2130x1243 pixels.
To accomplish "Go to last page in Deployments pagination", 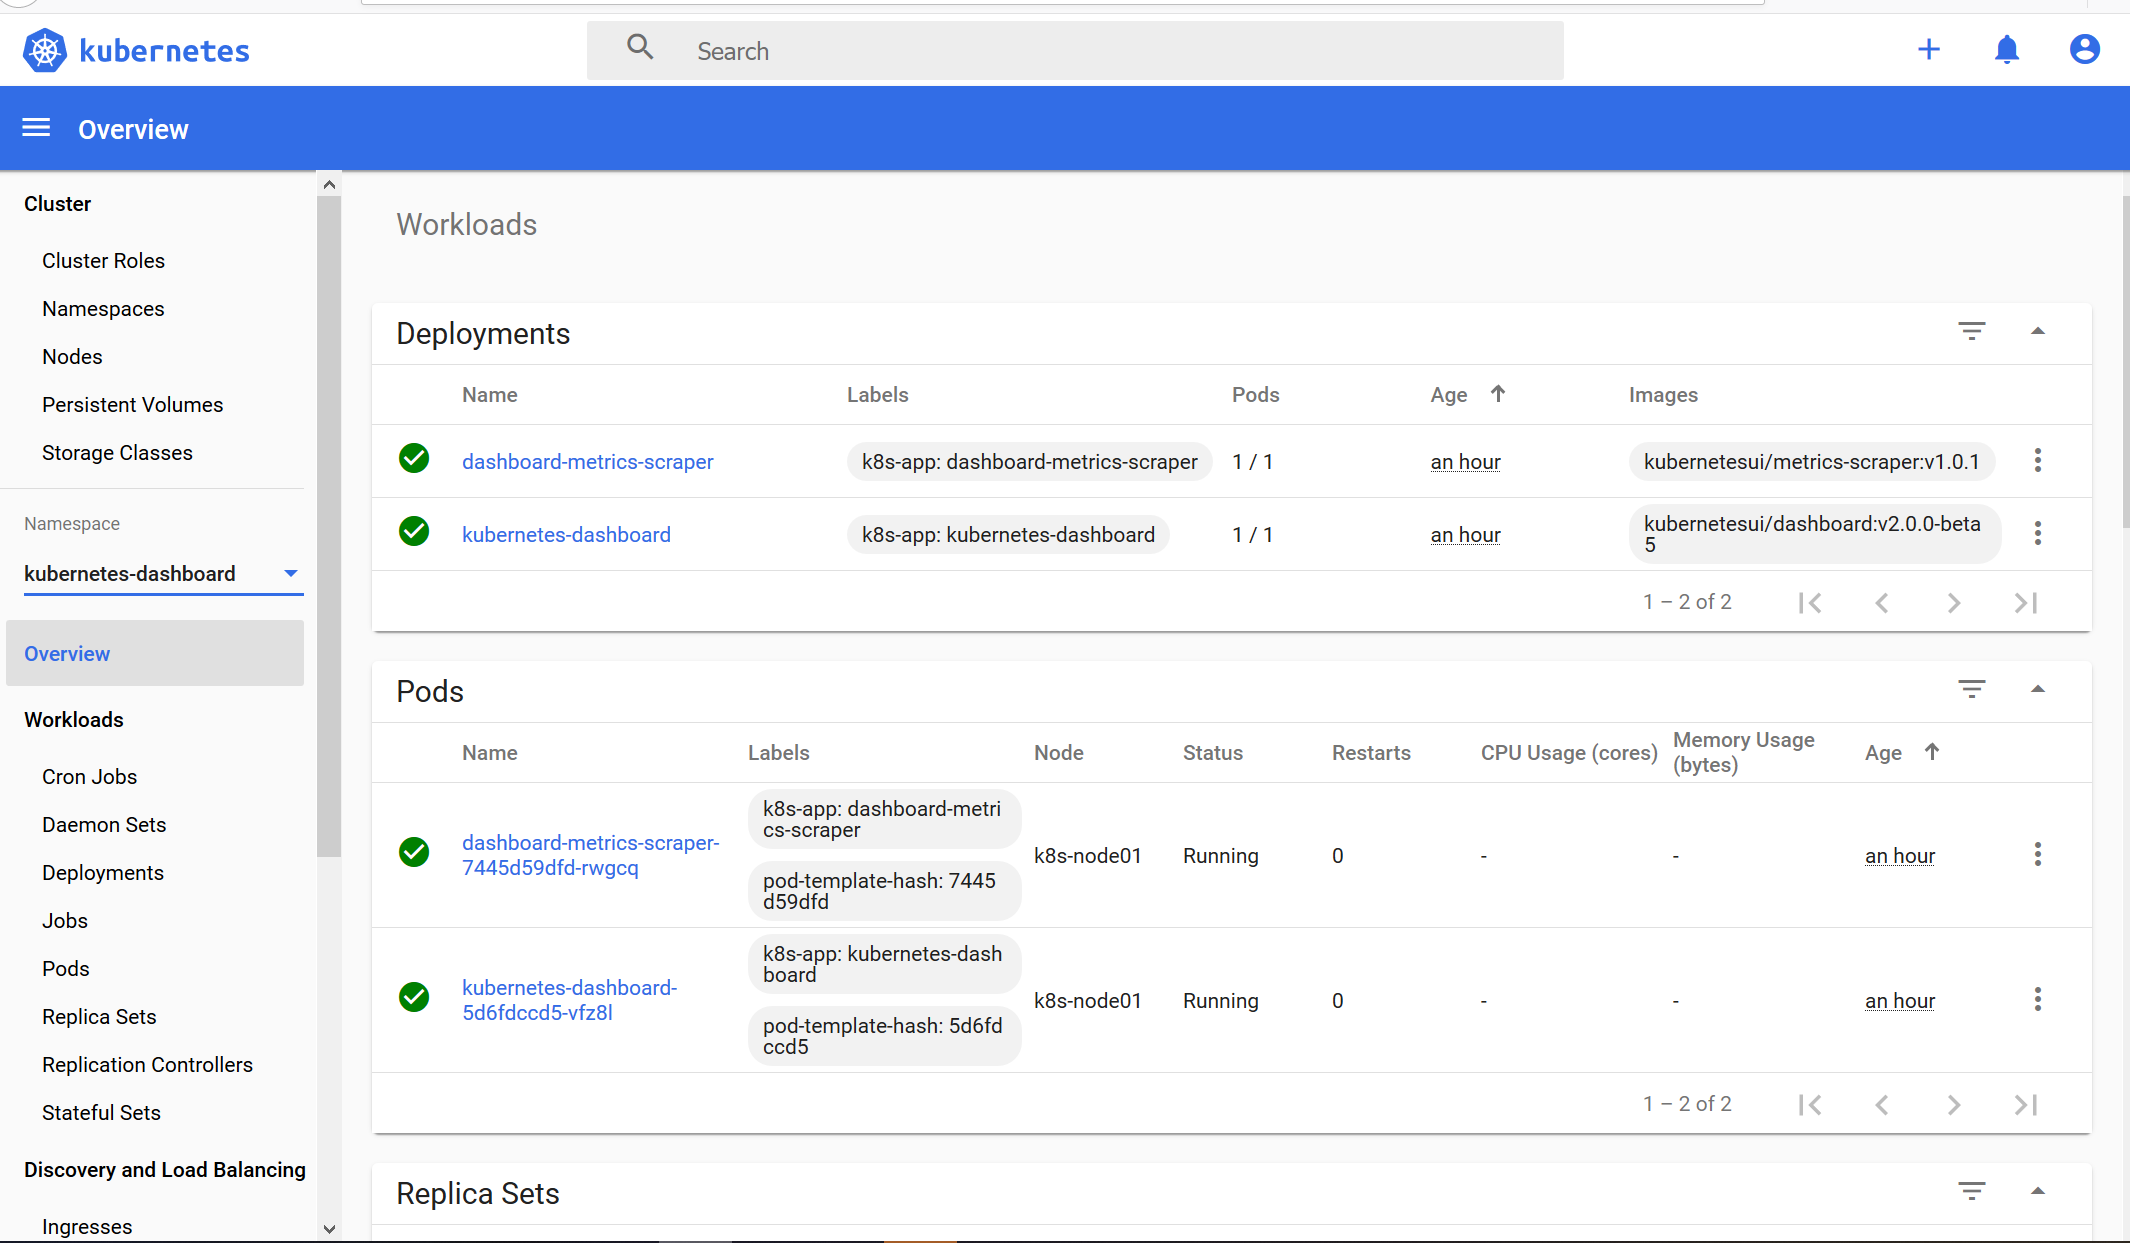I will coord(2026,603).
